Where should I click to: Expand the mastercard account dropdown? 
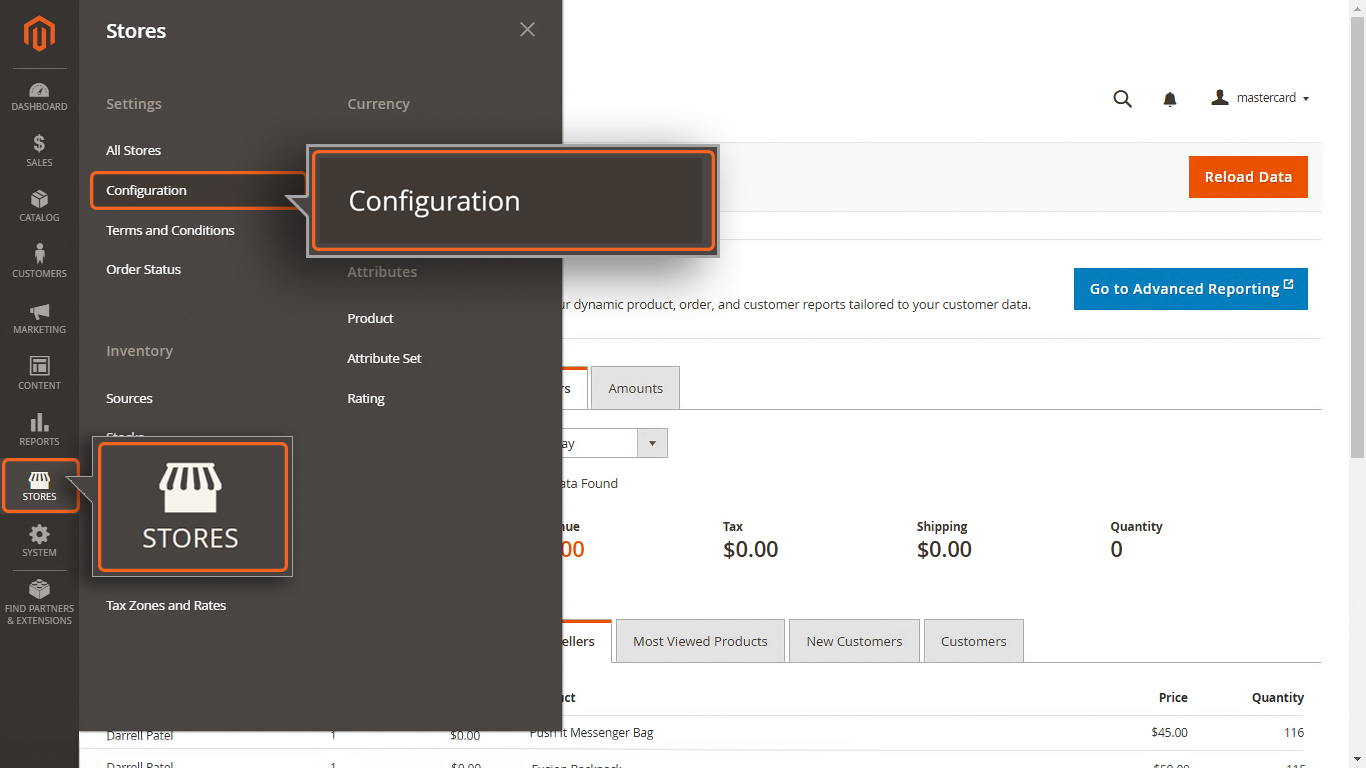pos(1260,98)
